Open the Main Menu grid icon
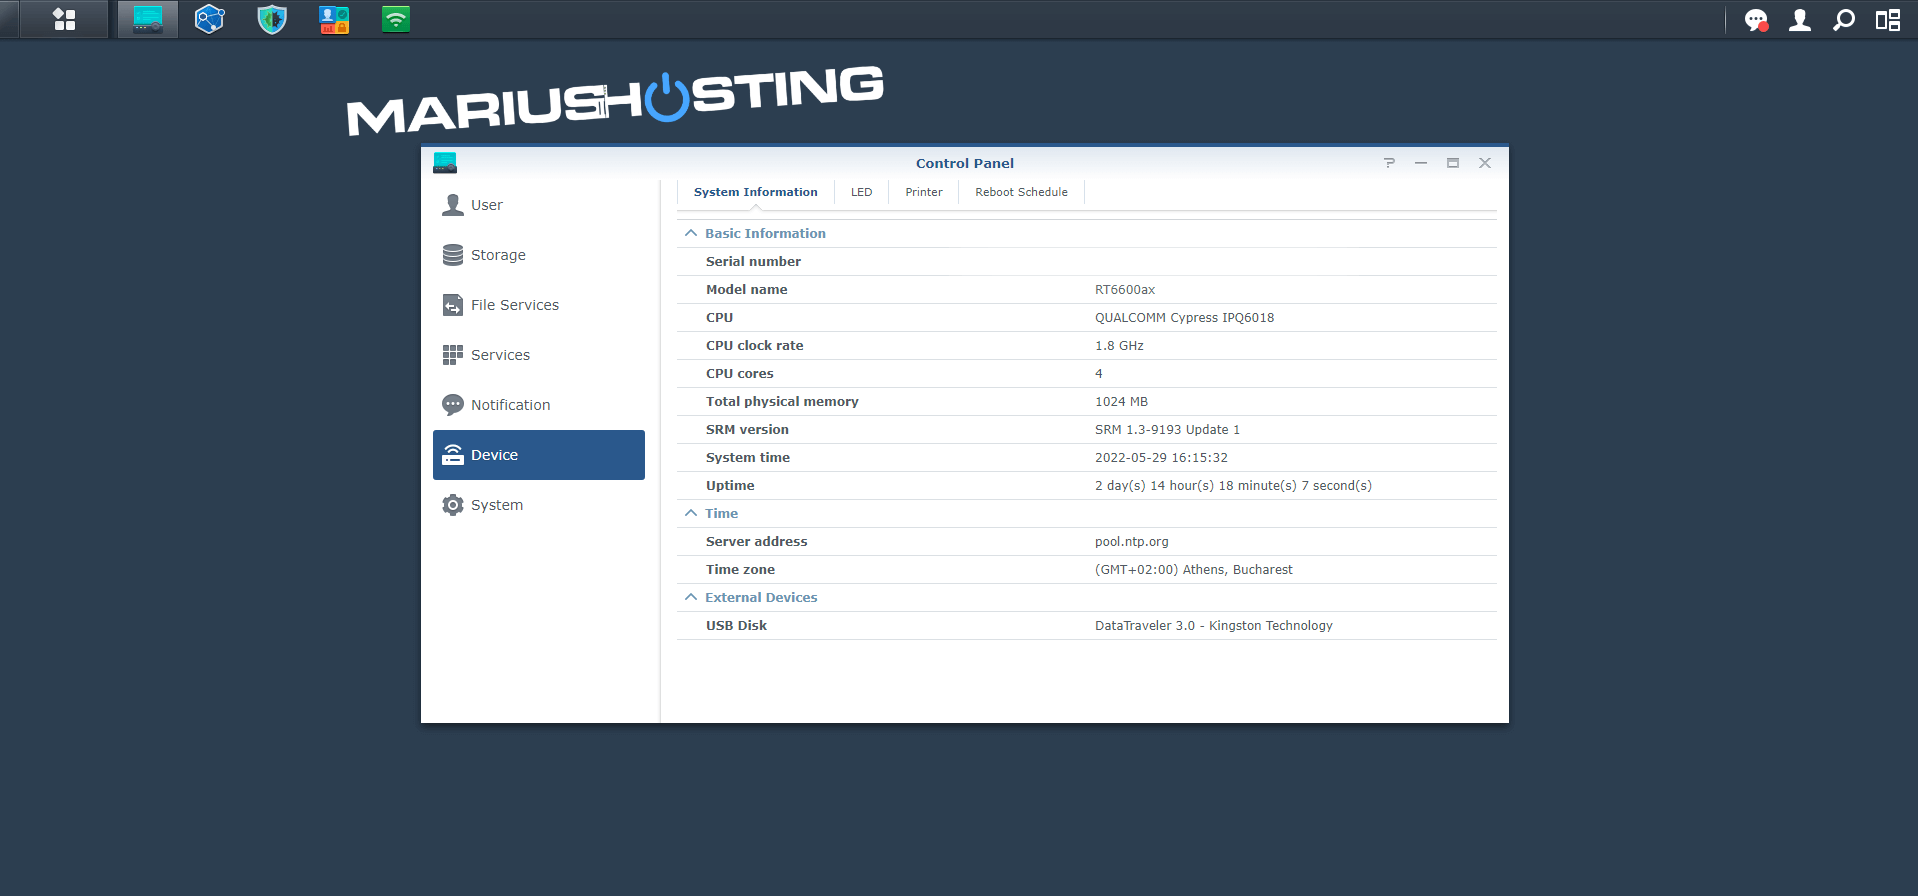Image resolution: width=1918 pixels, height=896 pixels. [x=65, y=19]
